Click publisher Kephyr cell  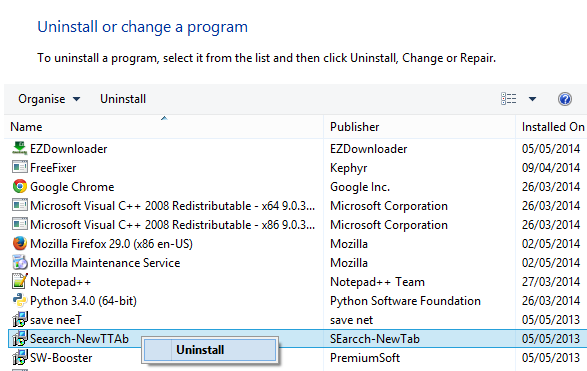click(x=349, y=168)
